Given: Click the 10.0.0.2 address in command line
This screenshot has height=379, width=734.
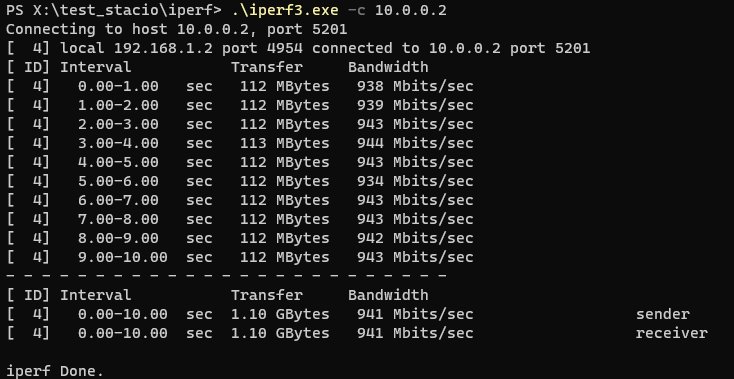Looking at the screenshot, I should pyautogui.click(x=411, y=10).
